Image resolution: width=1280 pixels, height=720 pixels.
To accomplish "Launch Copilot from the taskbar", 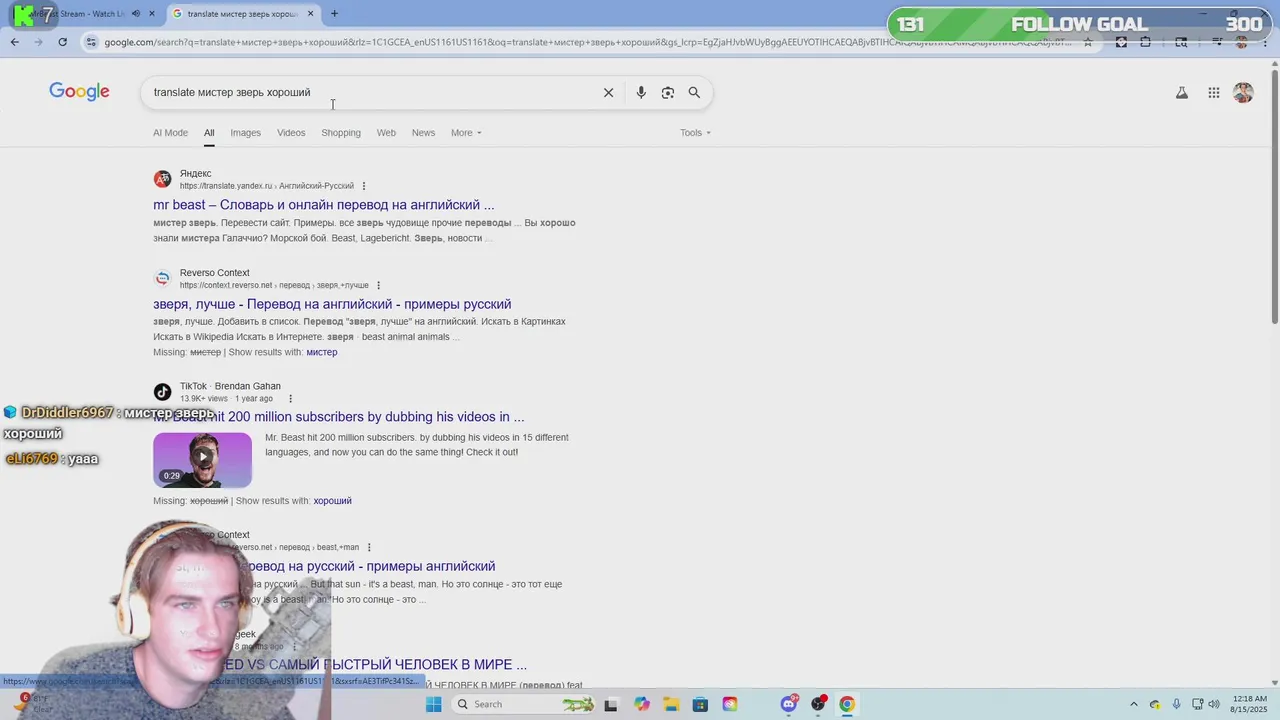I will coord(642,704).
